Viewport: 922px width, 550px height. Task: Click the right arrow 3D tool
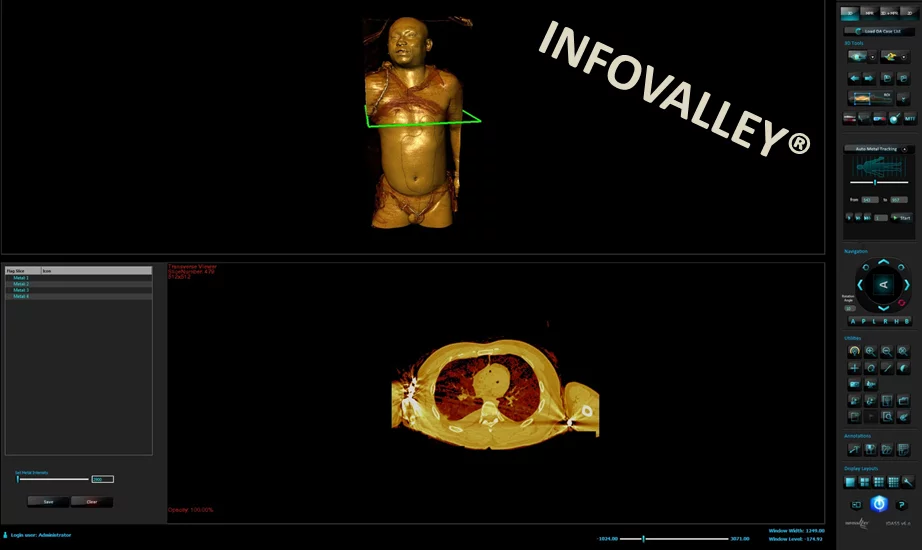coord(869,78)
